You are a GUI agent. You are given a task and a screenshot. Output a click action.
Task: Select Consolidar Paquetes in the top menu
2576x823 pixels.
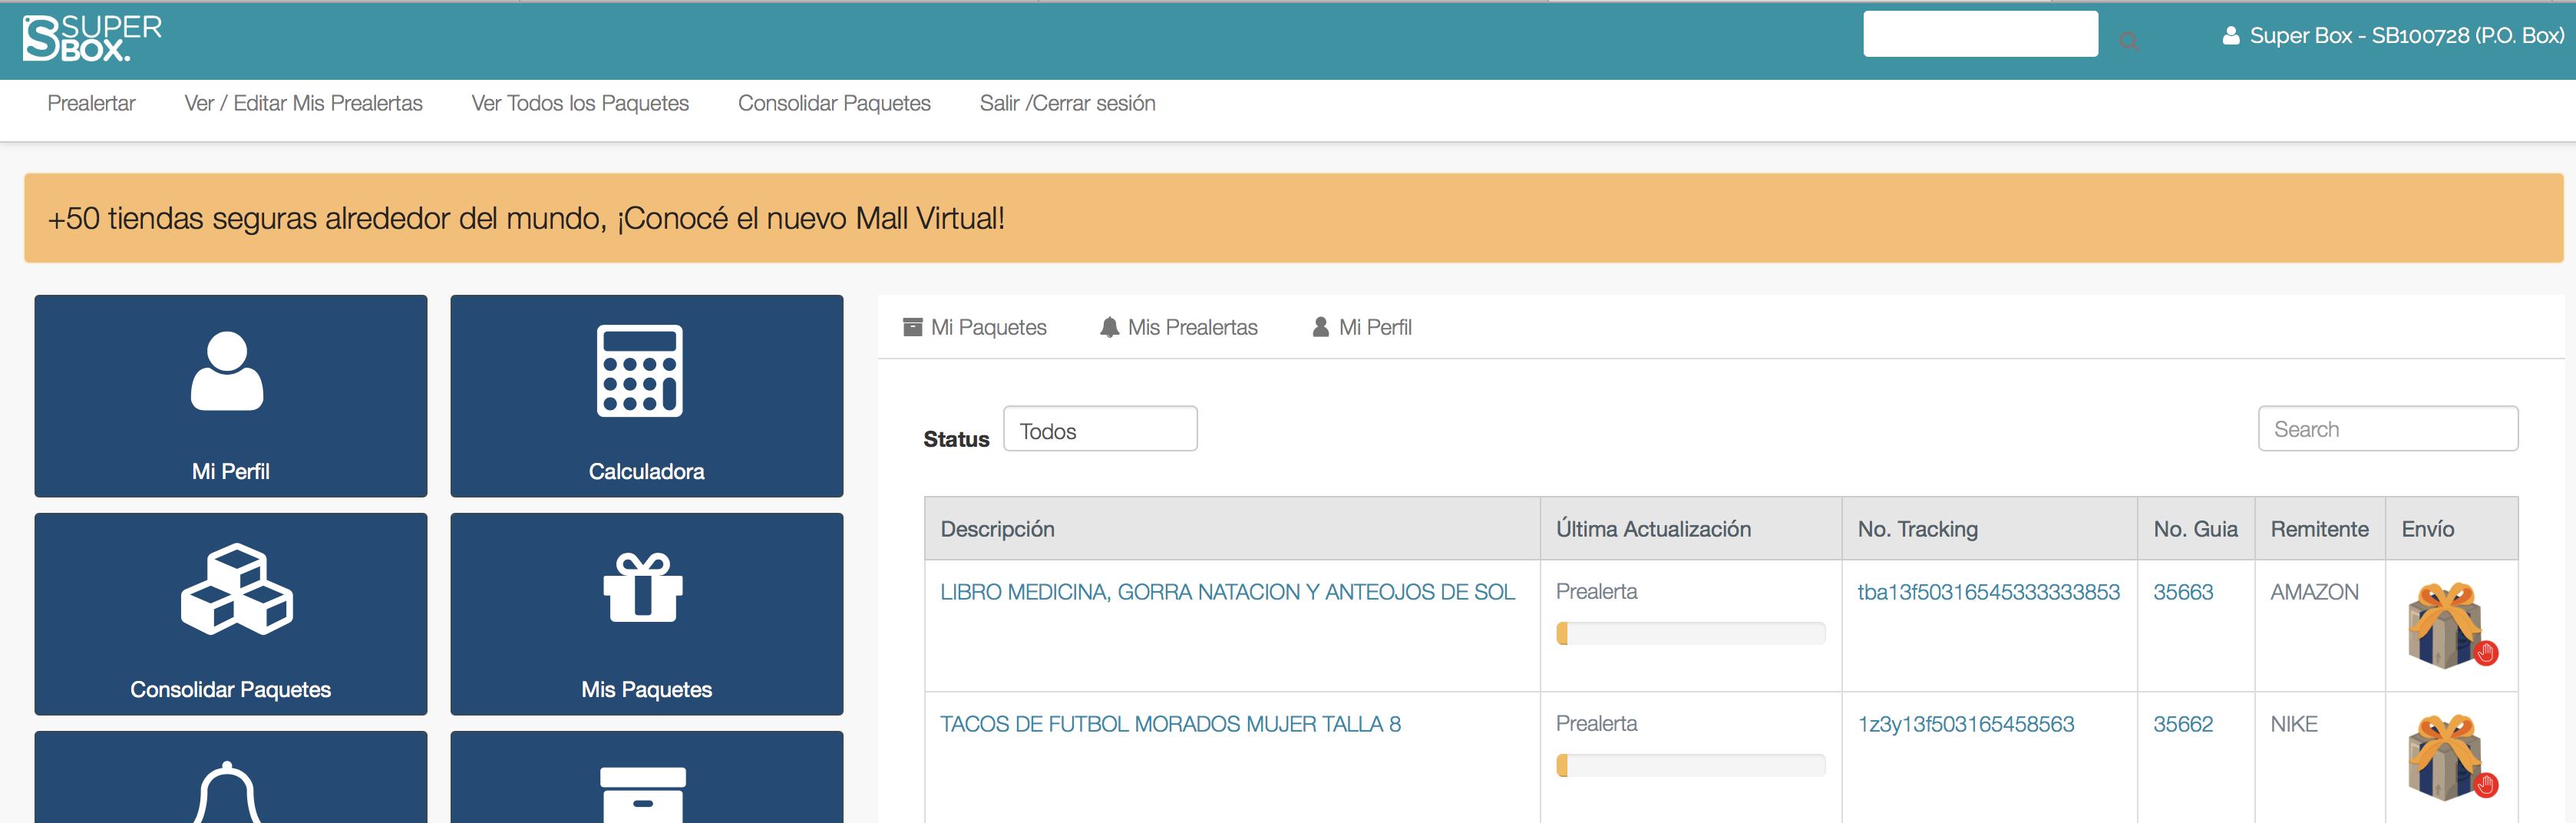(834, 103)
